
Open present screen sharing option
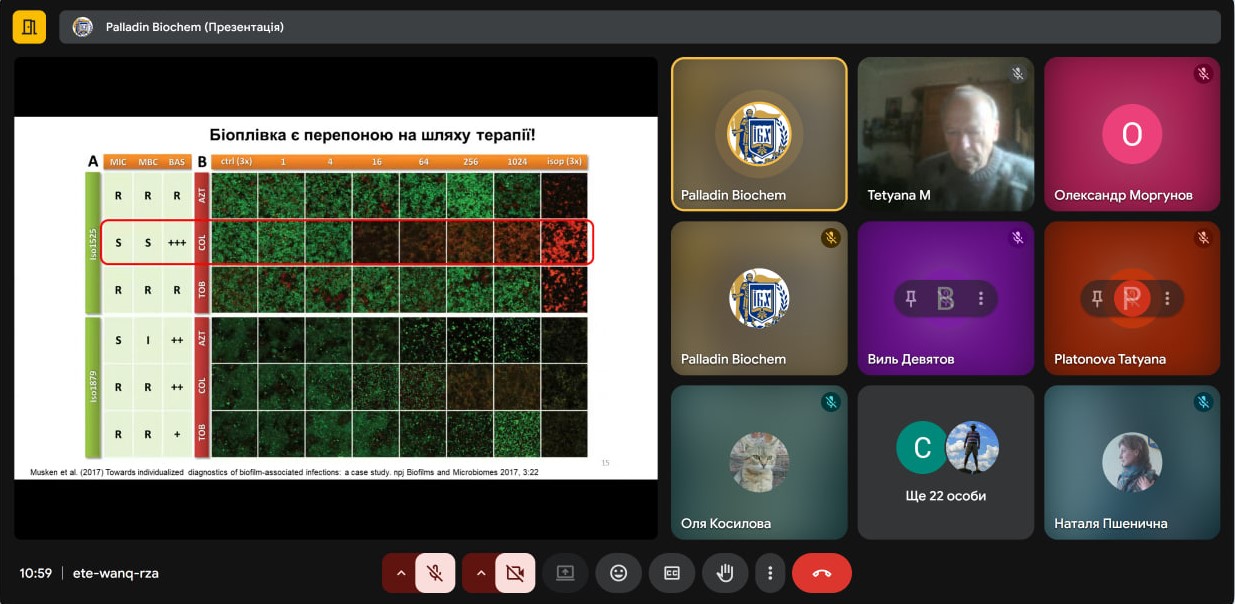pyautogui.click(x=565, y=573)
